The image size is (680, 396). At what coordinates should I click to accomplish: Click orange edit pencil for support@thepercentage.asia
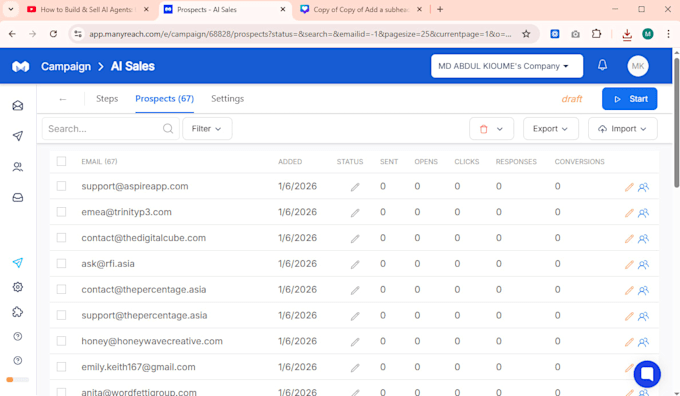click(x=629, y=316)
